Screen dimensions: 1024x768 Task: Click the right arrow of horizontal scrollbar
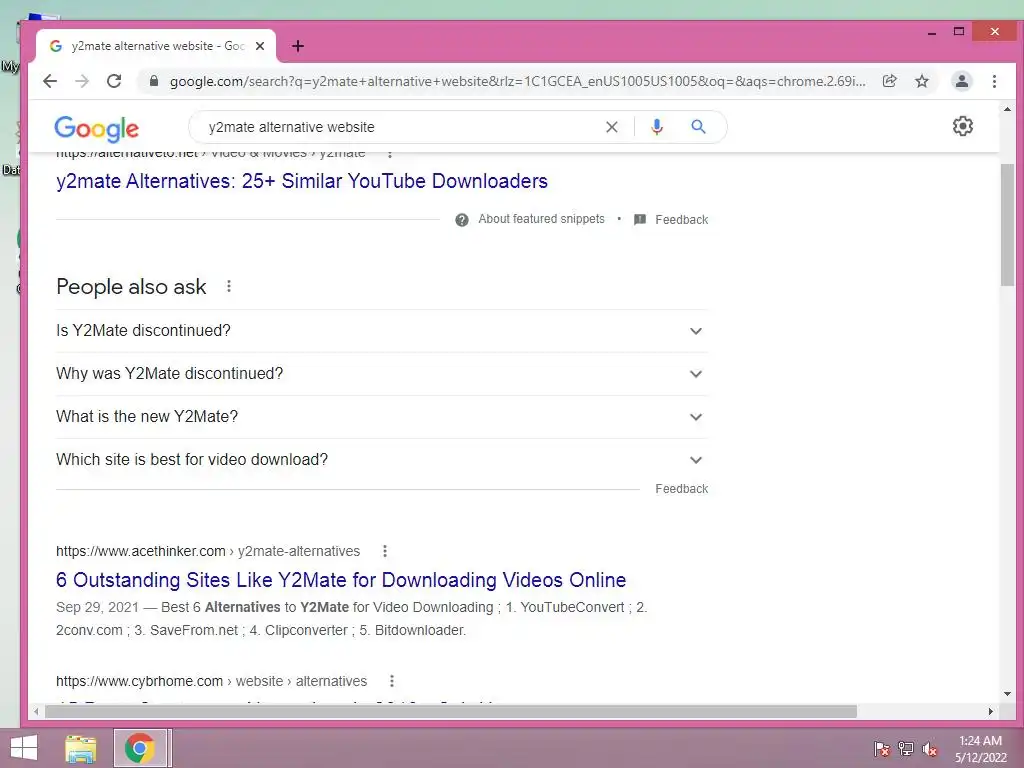[x=991, y=711]
